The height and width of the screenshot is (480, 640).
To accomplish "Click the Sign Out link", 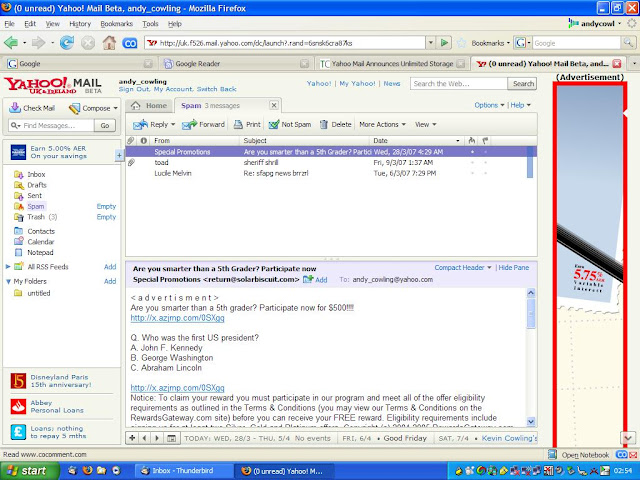I will click(134, 89).
